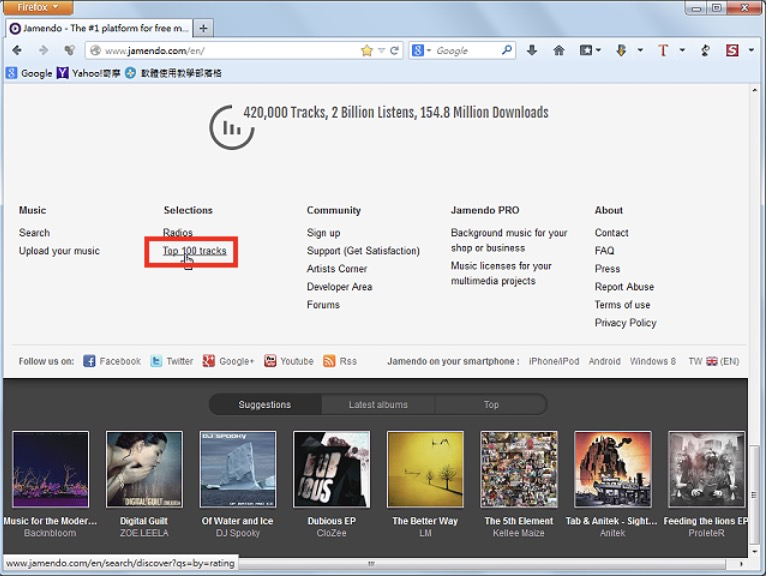Bookmark page with the star icon

[366, 50]
